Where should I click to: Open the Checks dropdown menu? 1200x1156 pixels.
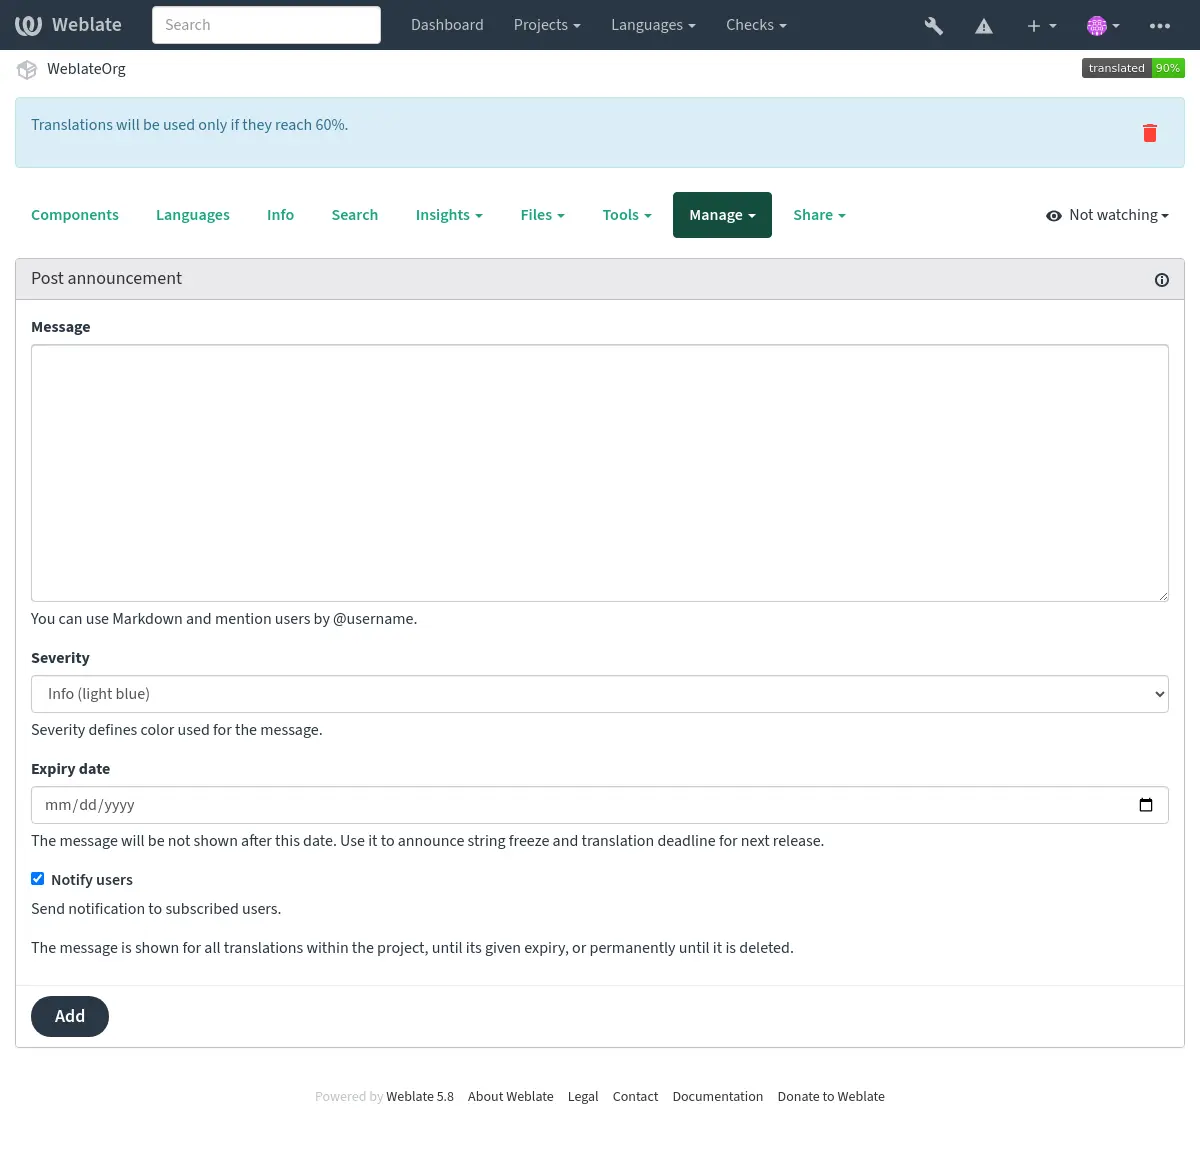(756, 25)
